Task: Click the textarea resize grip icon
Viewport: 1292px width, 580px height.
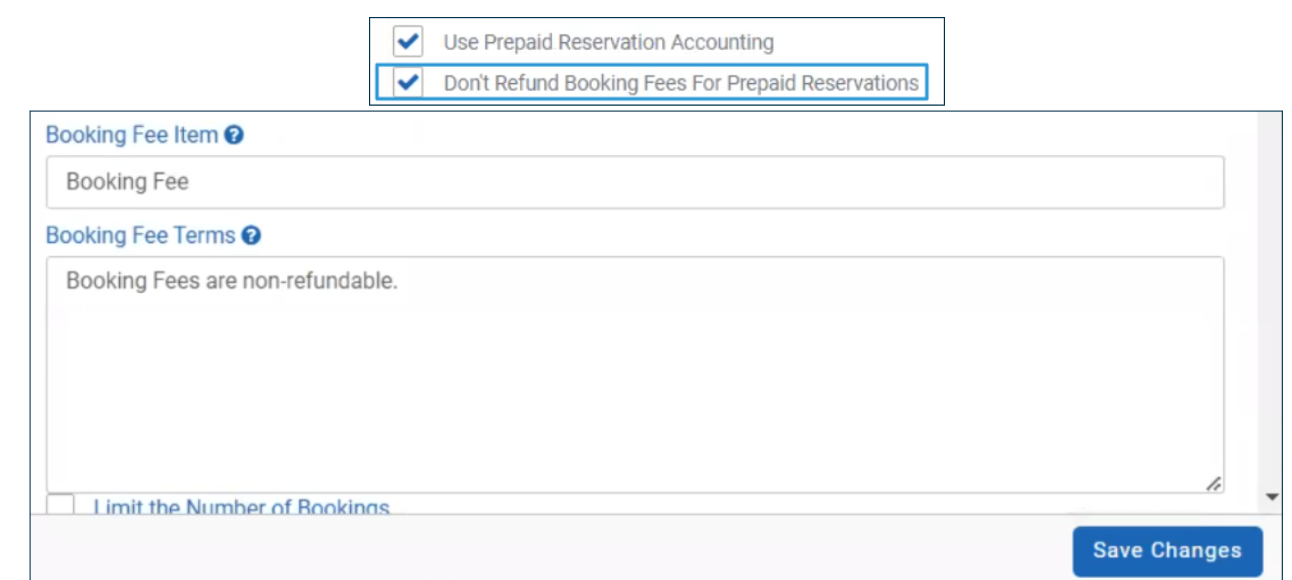Action: pyautogui.click(x=1212, y=483)
